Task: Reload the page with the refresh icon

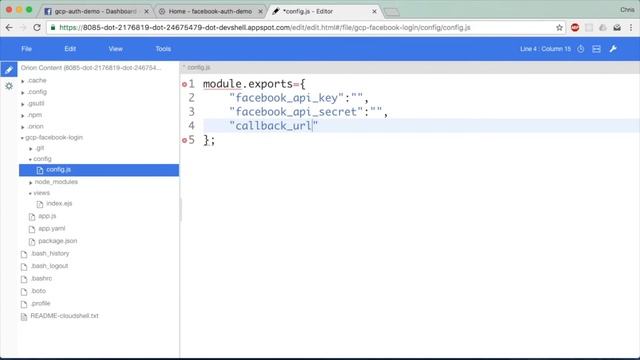Action: (x=37, y=28)
